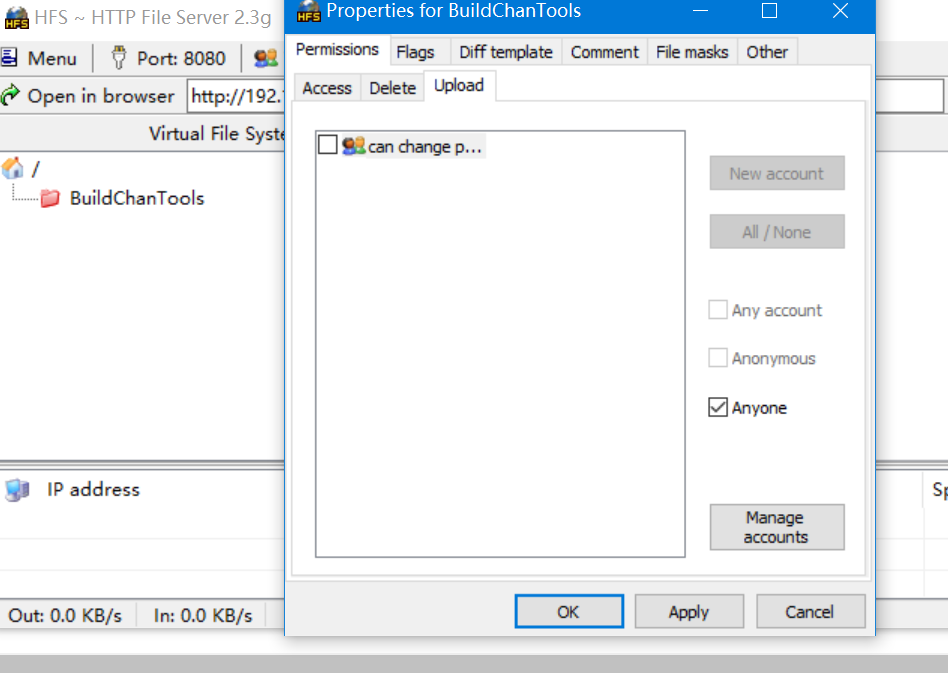This screenshot has height=673, width=948.
Task: Toggle the Anonymous checkbox
Action: tap(718, 358)
